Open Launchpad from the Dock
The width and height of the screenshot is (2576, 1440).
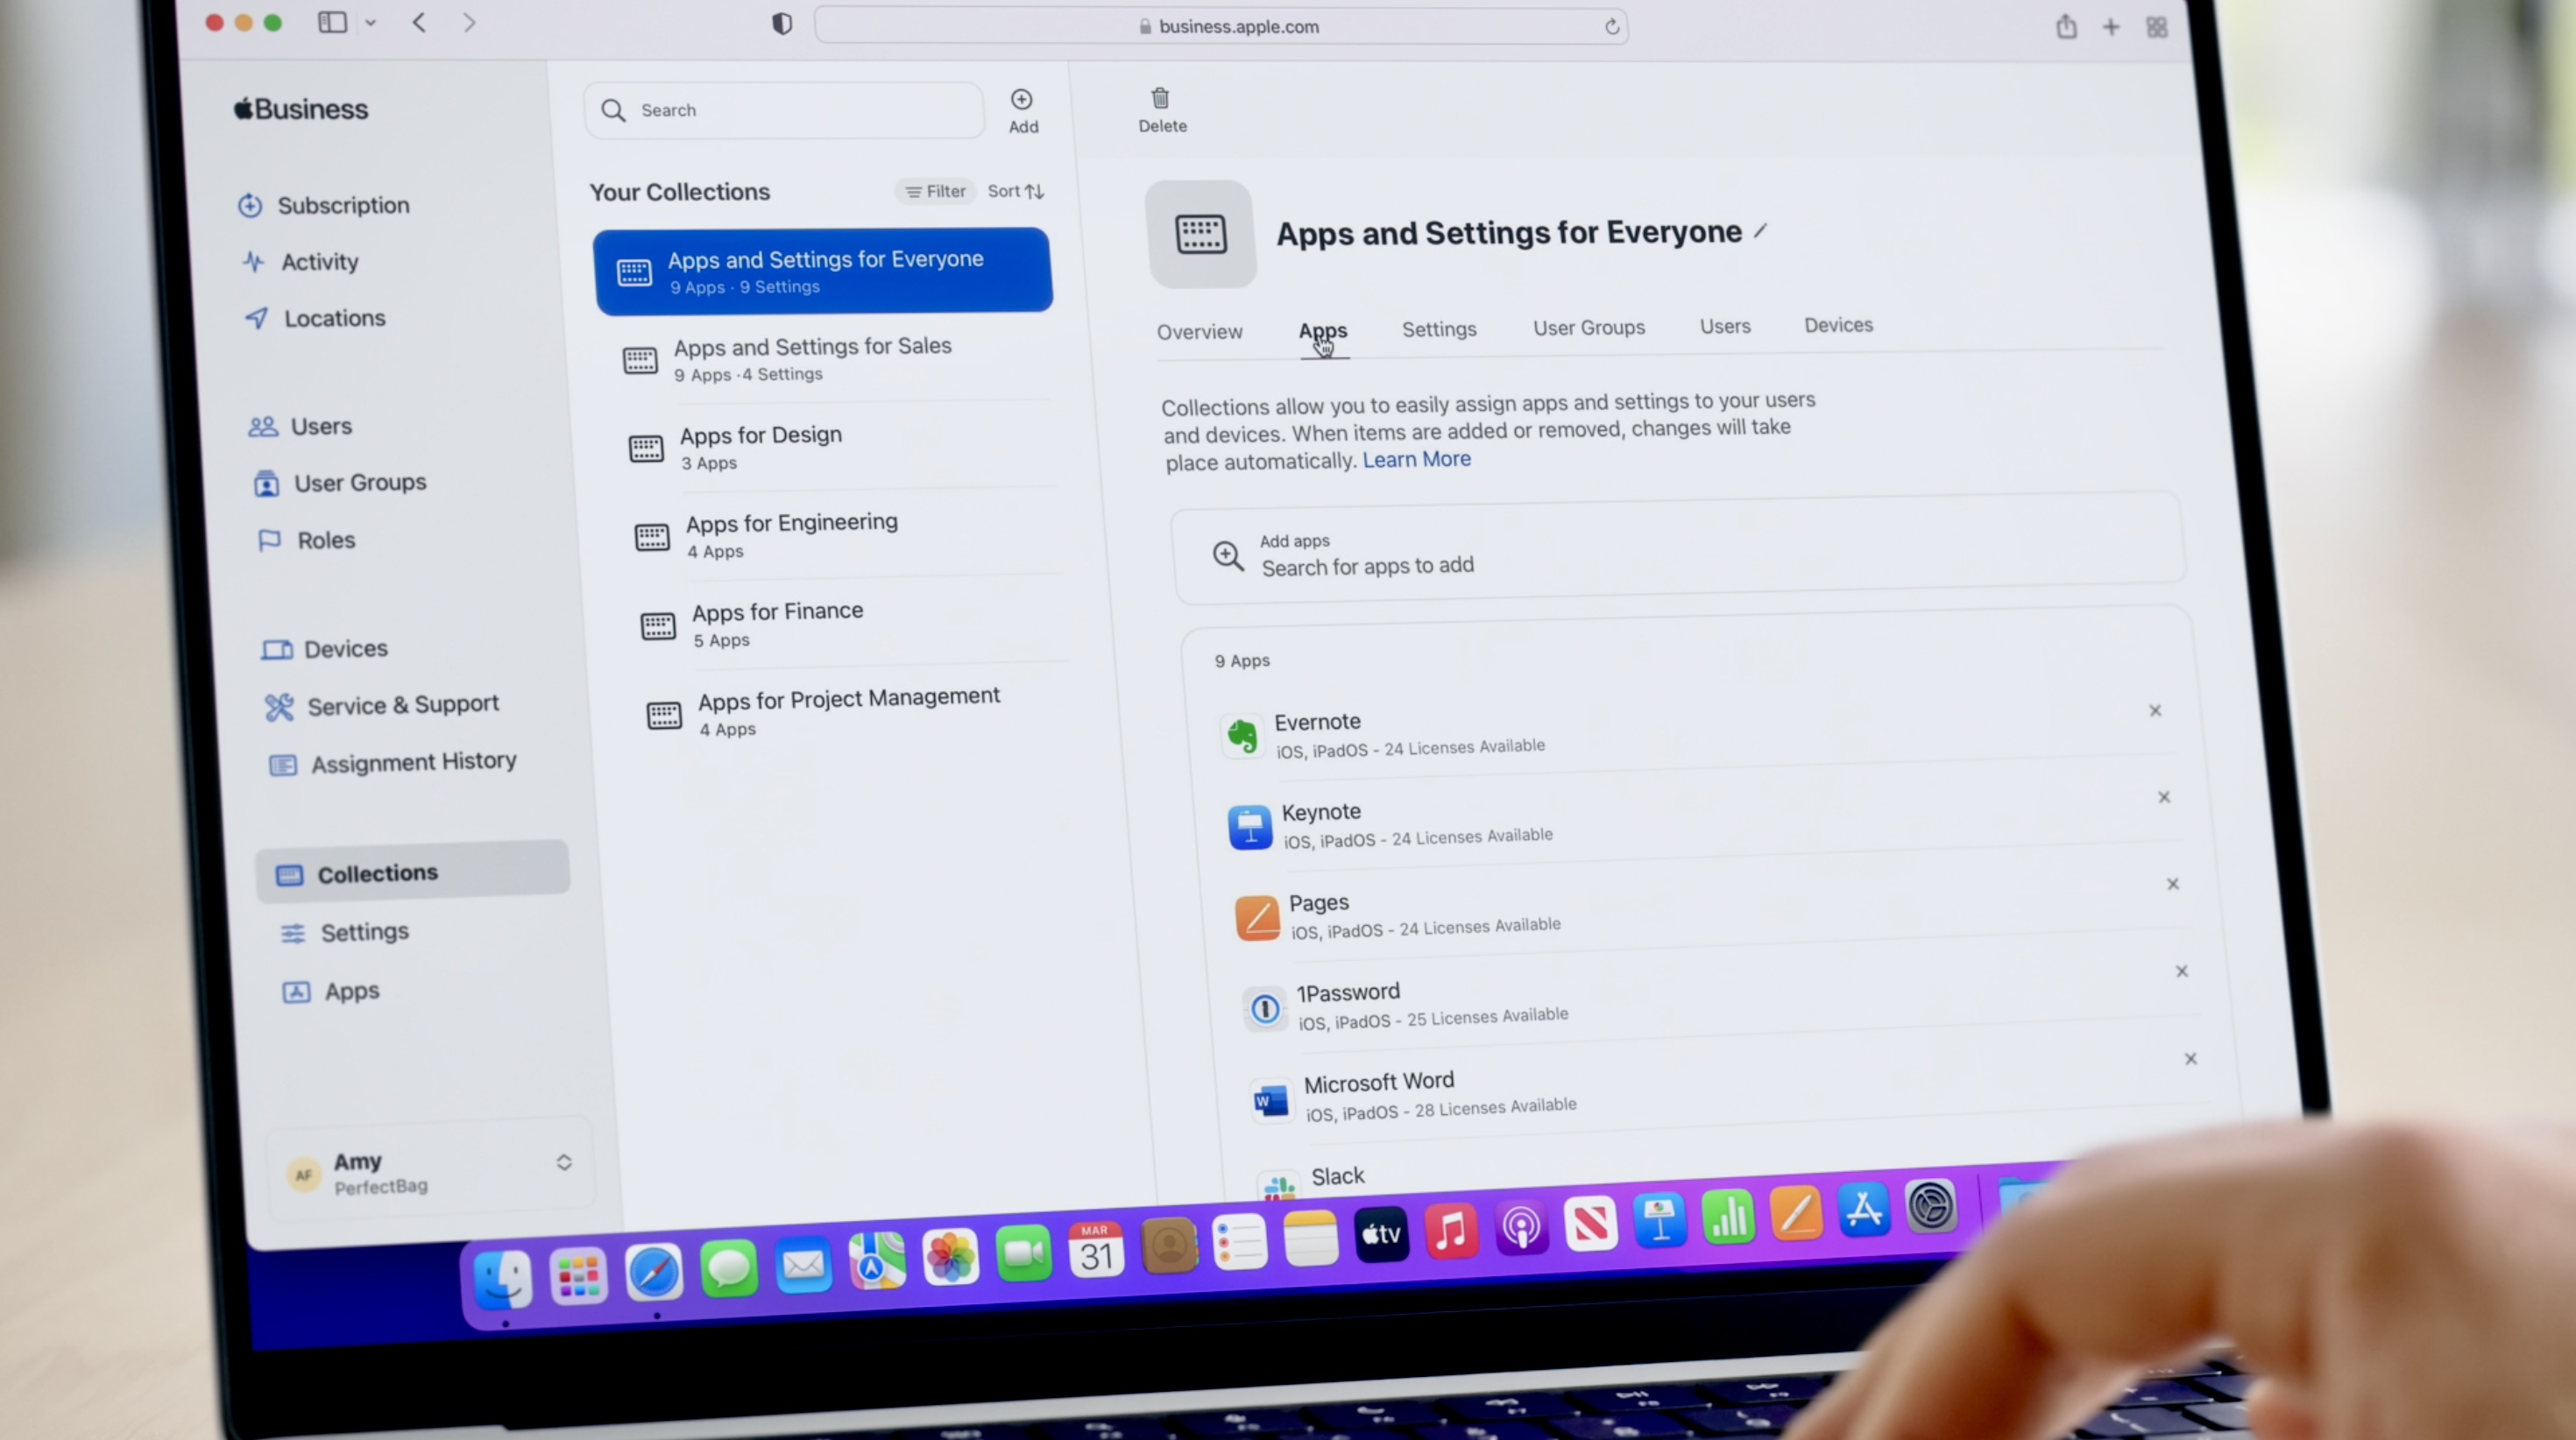578,1276
